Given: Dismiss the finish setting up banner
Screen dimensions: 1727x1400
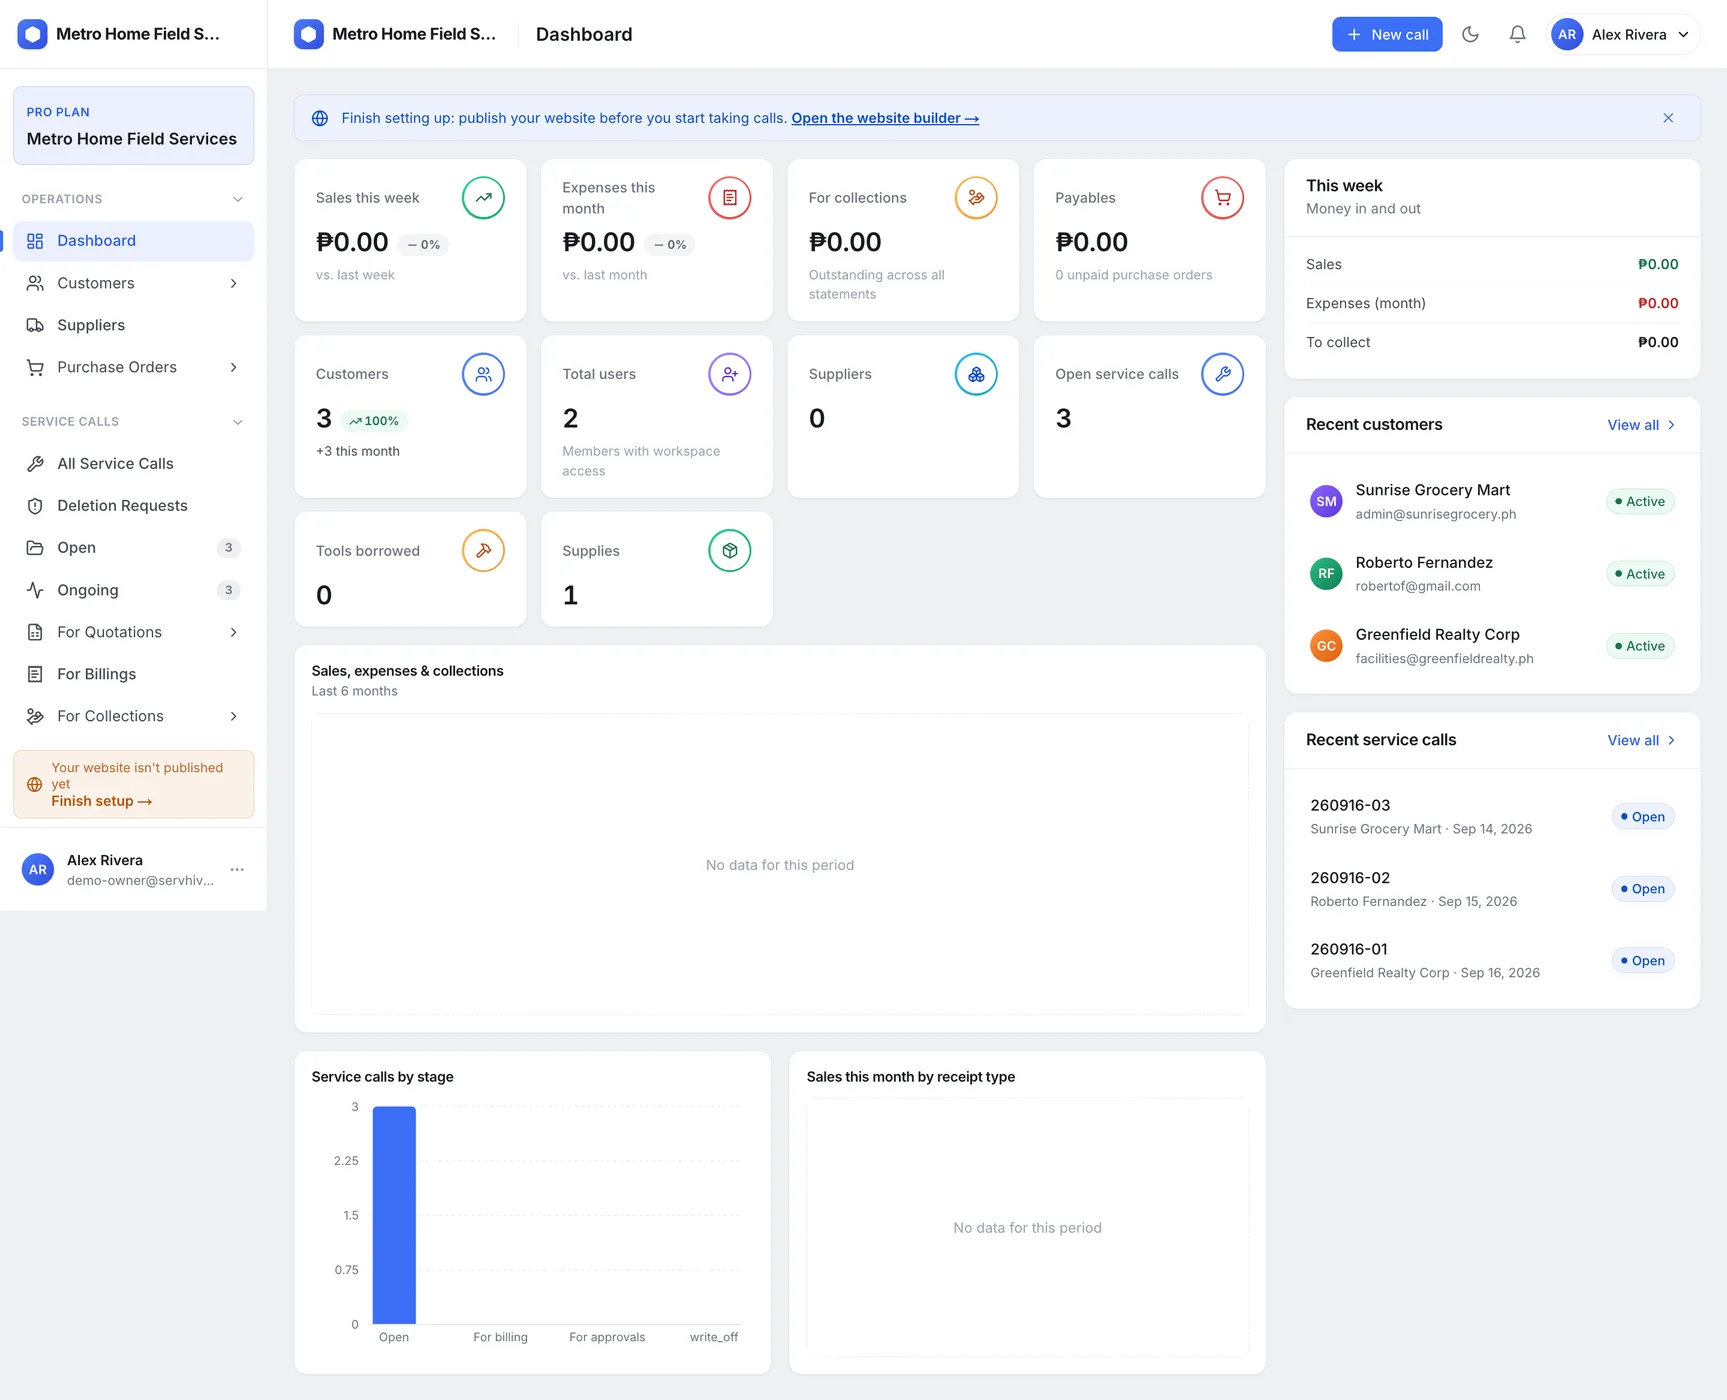Looking at the screenshot, I should [1668, 118].
